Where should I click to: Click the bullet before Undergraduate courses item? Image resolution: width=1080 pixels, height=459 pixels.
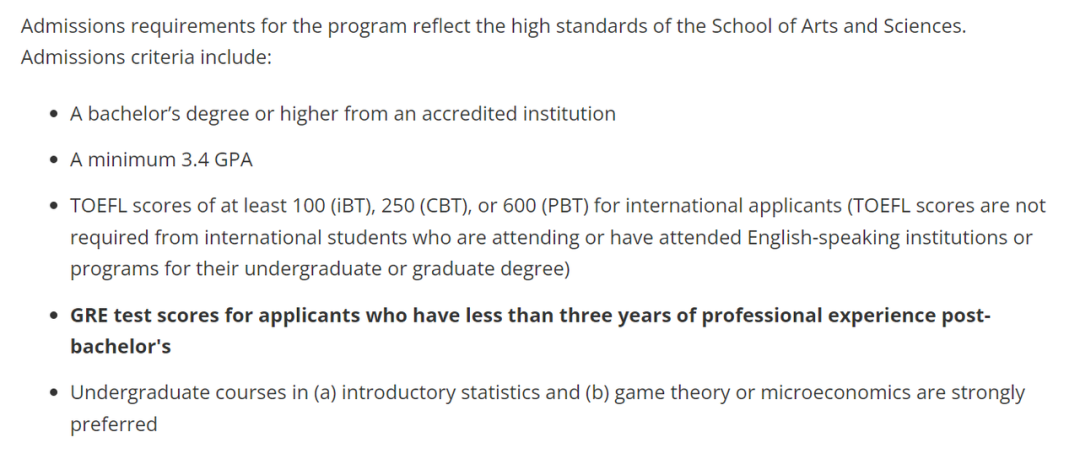click(54, 394)
